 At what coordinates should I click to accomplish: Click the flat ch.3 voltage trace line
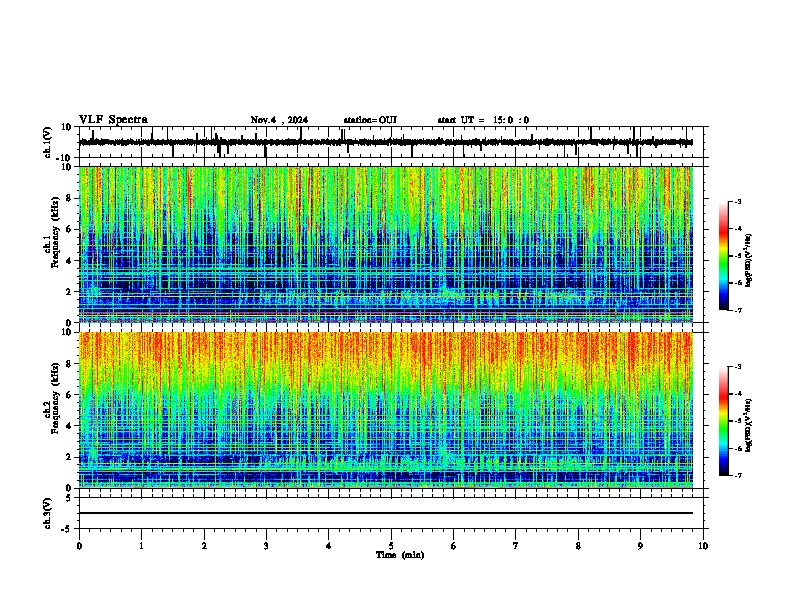click(386, 513)
